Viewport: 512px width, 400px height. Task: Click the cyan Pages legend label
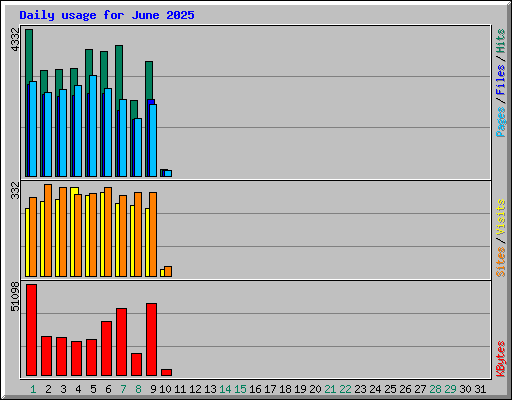point(500,122)
